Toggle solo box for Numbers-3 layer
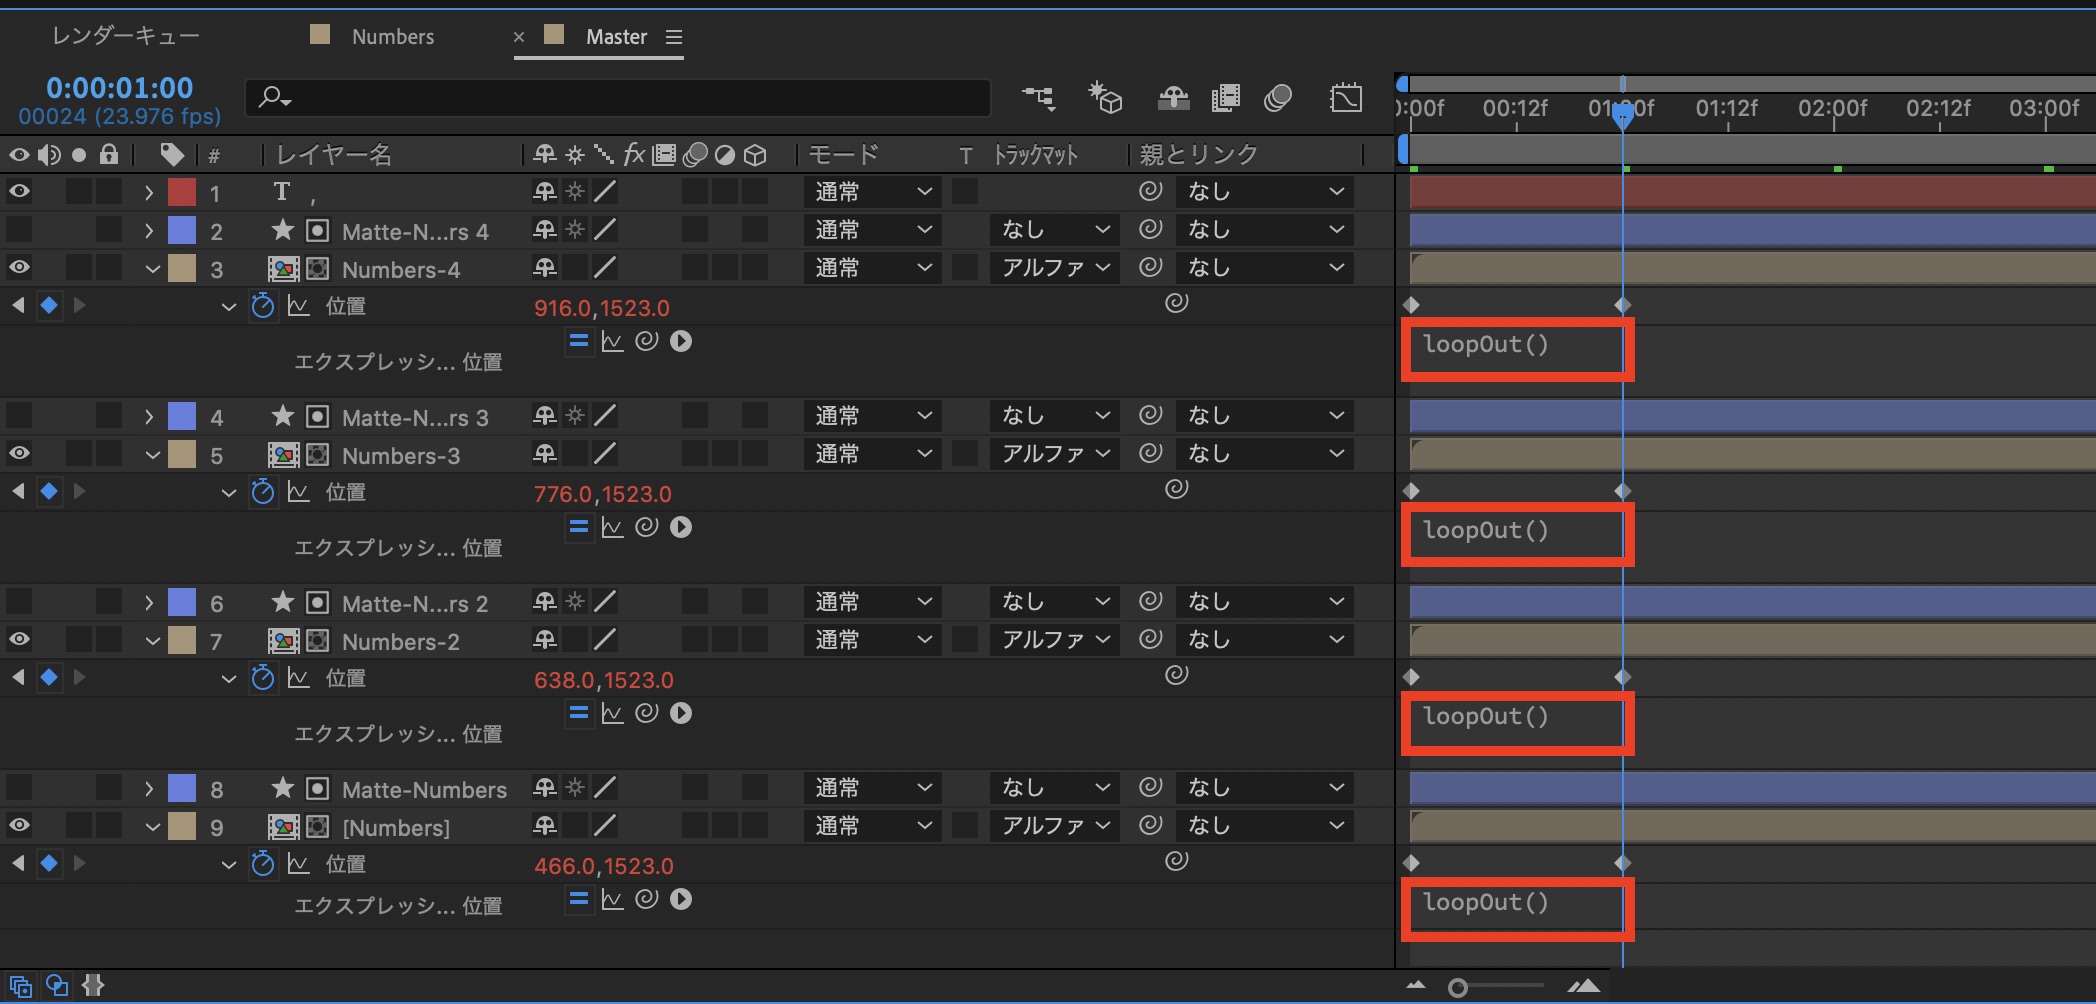The width and height of the screenshot is (2096, 1004). point(79,453)
